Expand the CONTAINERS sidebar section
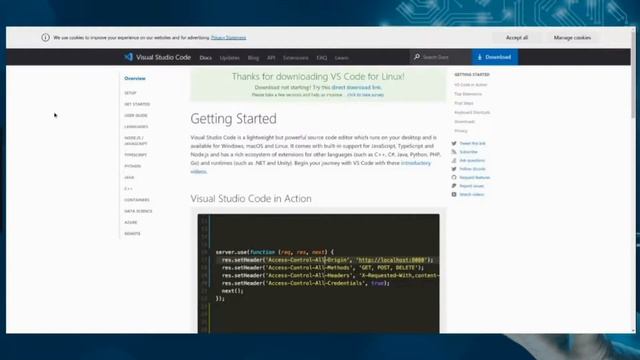 point(137,200)
